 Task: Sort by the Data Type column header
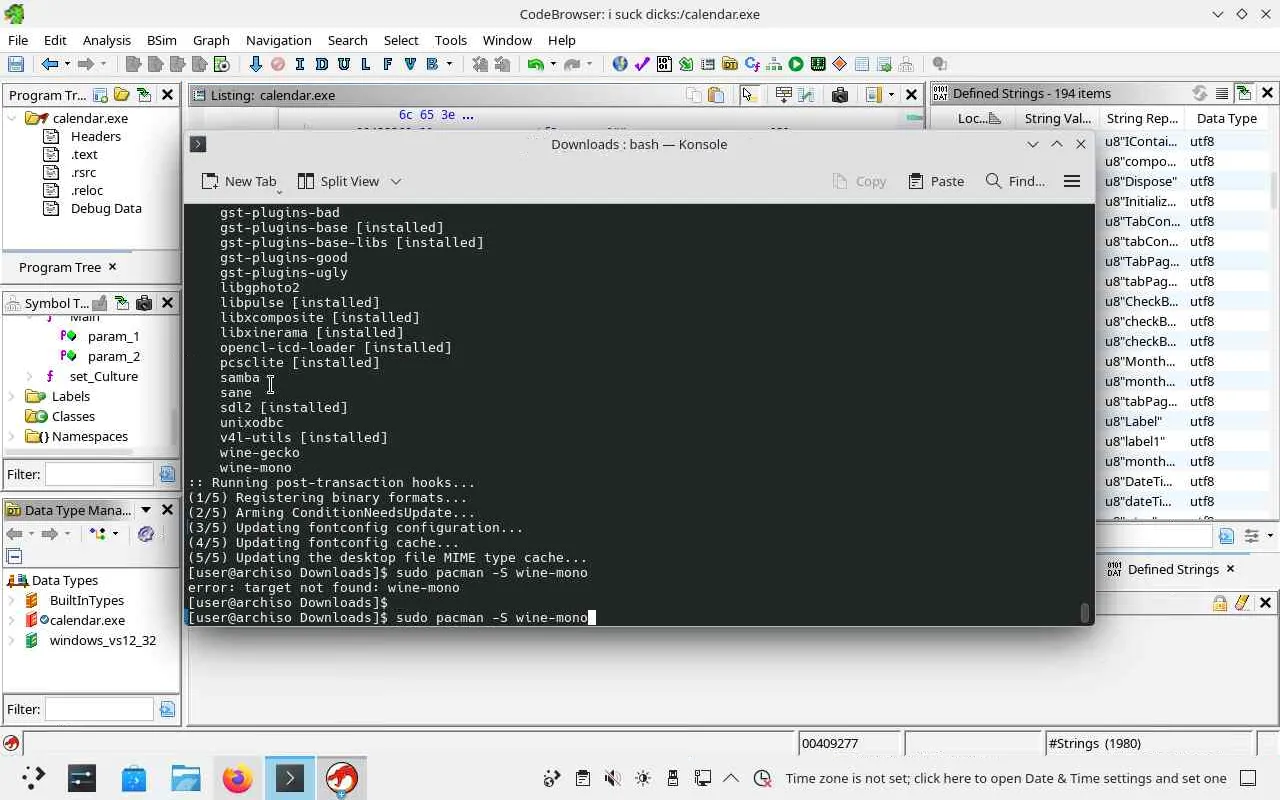click(x=1226, y=118)
